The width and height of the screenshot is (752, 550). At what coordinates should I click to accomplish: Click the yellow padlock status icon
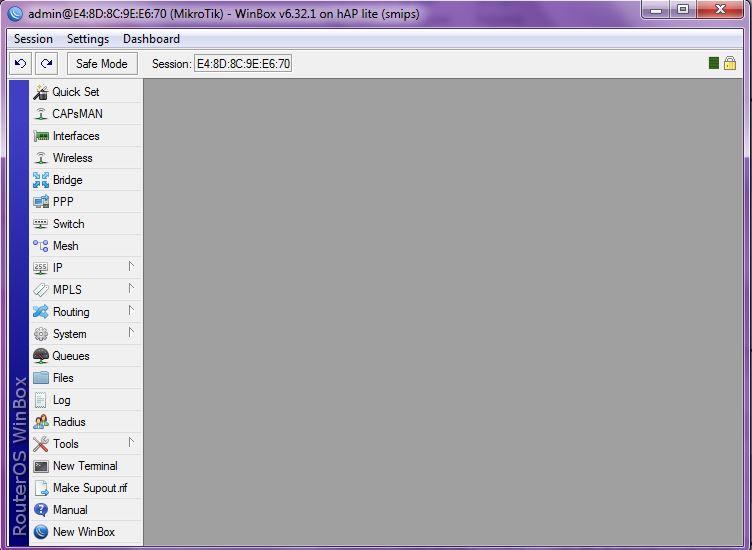[730, 63]
